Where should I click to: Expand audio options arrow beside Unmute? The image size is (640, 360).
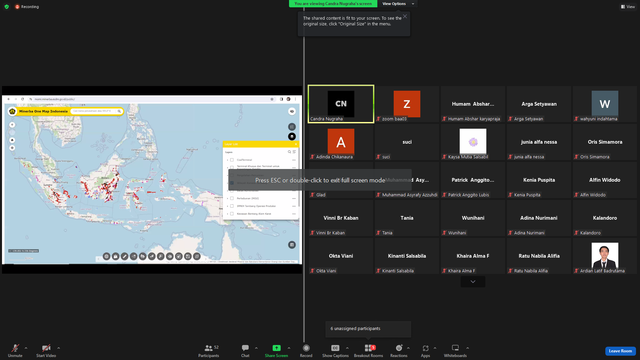tap(26, 348)
